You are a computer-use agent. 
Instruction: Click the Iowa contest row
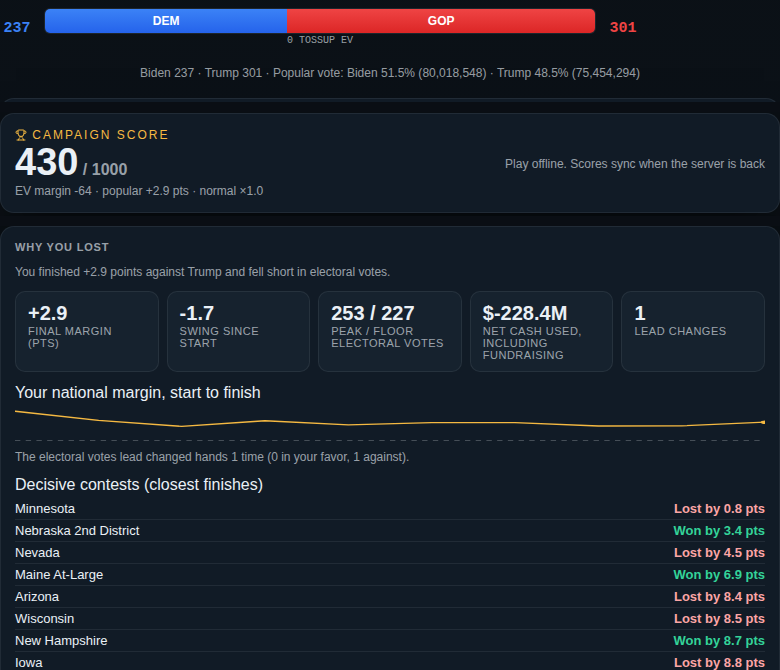click(390, 662)
